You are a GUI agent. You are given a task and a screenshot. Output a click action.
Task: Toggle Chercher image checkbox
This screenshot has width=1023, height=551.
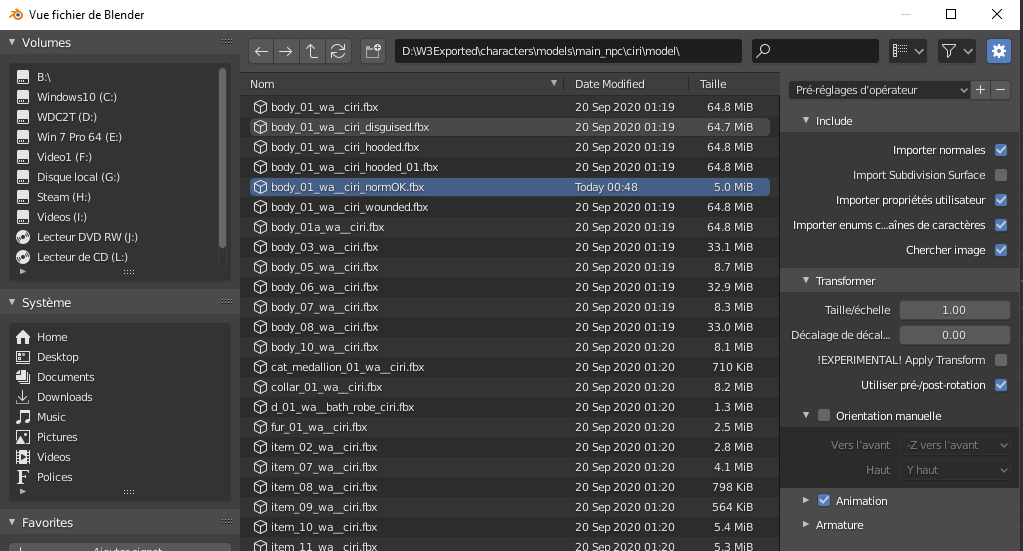coord(1001,250)
